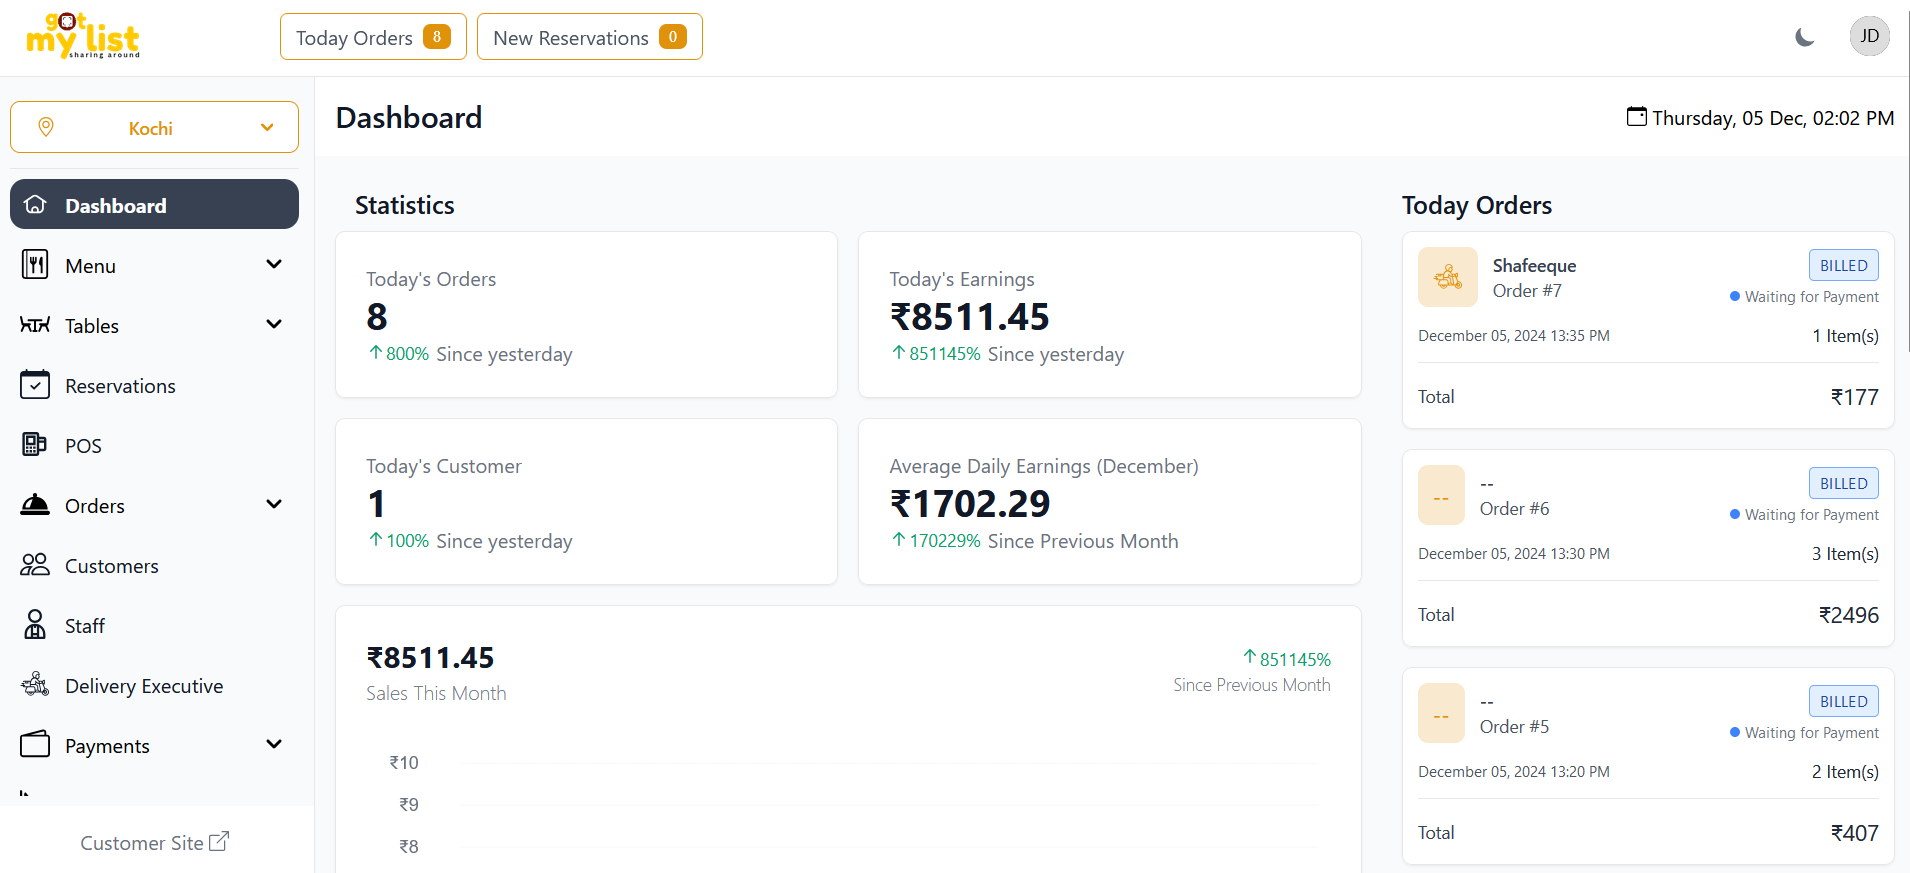Click Shafeeque's order delivery icon

tap(1447, 277)
